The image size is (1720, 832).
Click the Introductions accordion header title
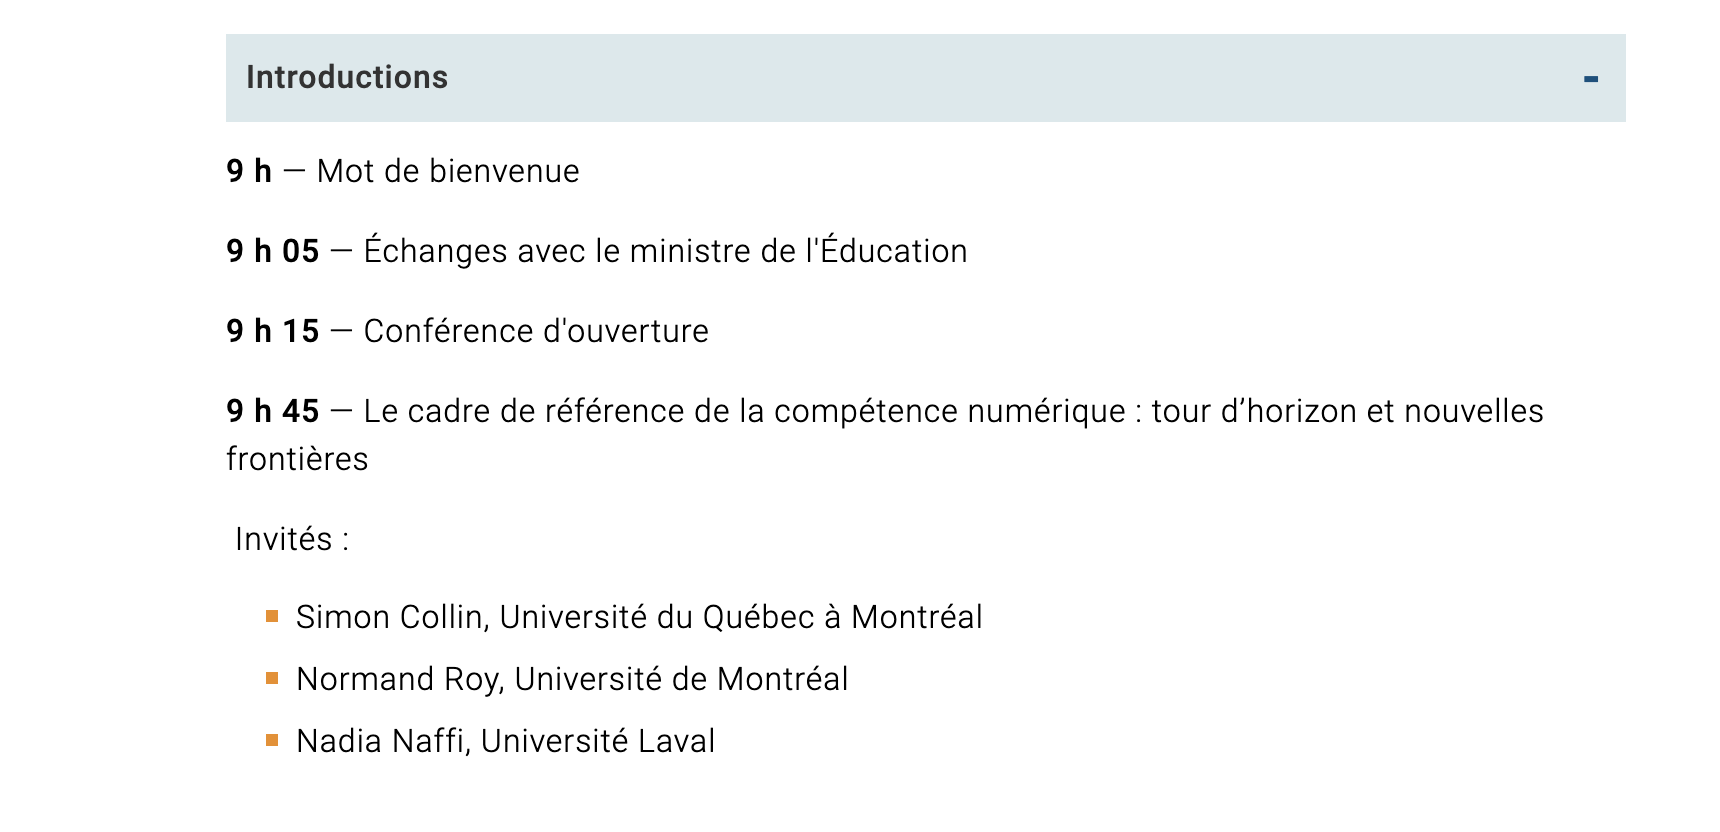coord(347,78)
